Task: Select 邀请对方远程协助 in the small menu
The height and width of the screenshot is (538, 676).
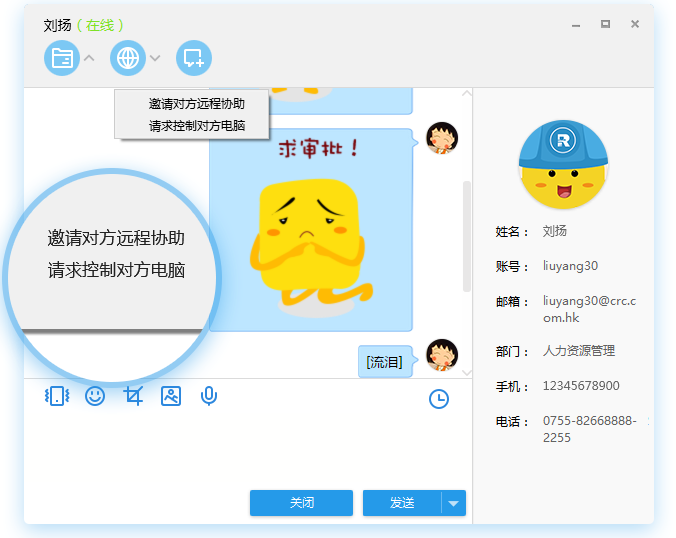Action: coord(196,103)
